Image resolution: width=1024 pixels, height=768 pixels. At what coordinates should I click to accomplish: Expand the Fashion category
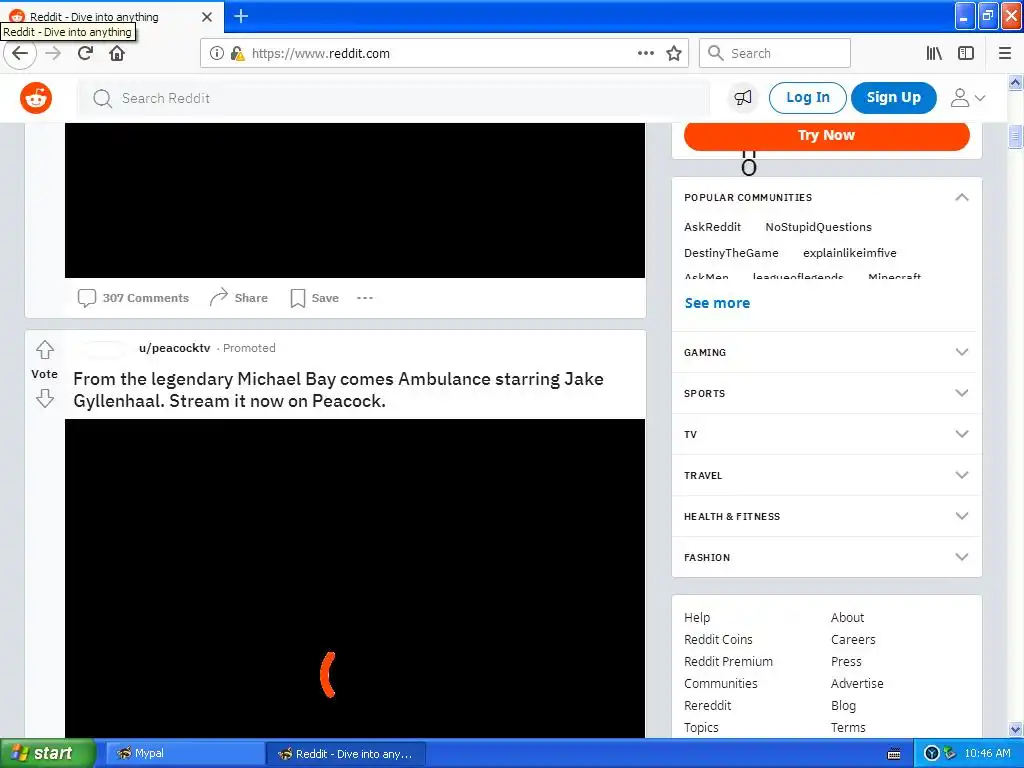[x=826, y=557]
